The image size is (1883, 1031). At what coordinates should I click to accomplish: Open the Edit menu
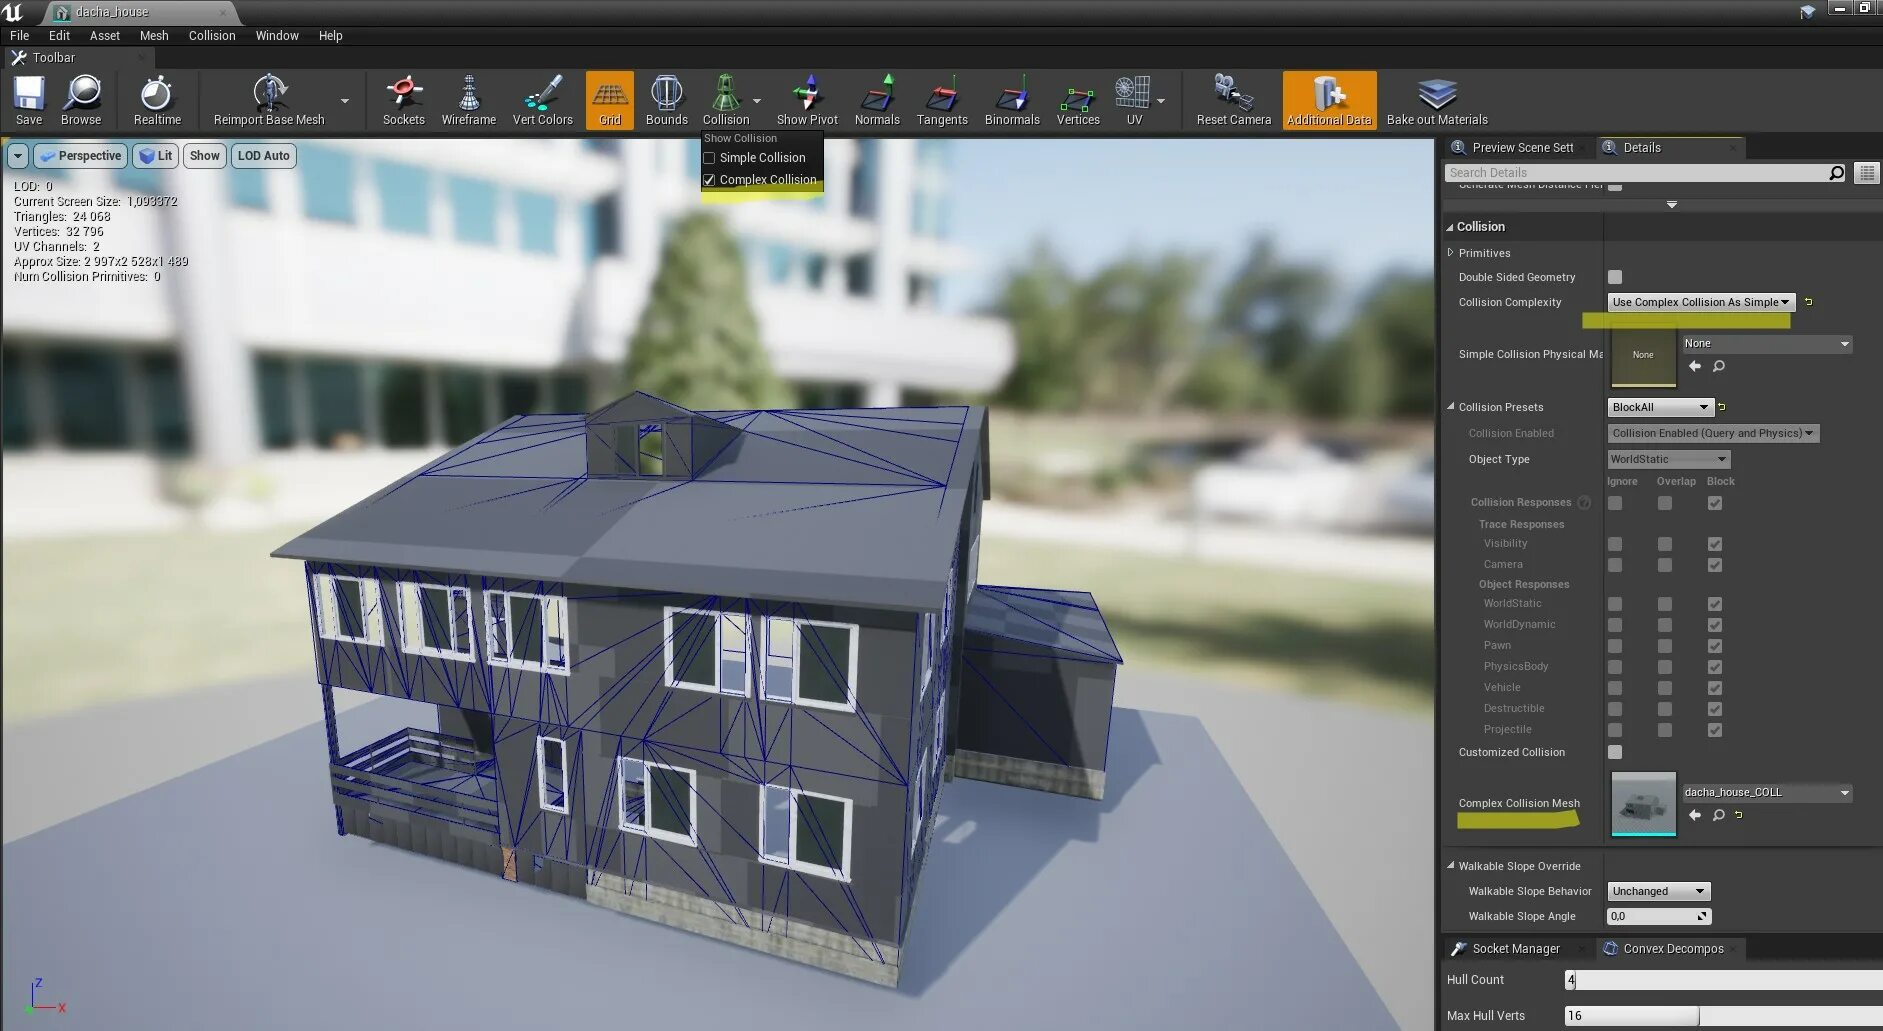59,36
